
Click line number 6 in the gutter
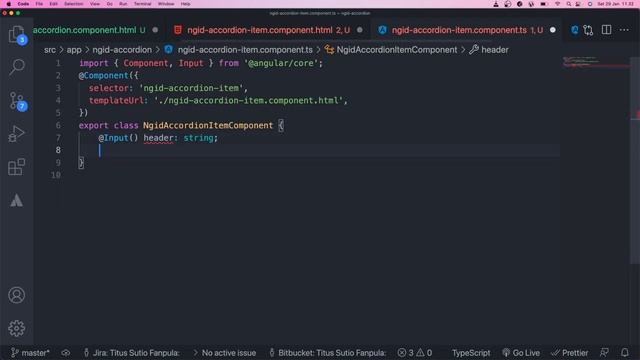coord(58,125)
